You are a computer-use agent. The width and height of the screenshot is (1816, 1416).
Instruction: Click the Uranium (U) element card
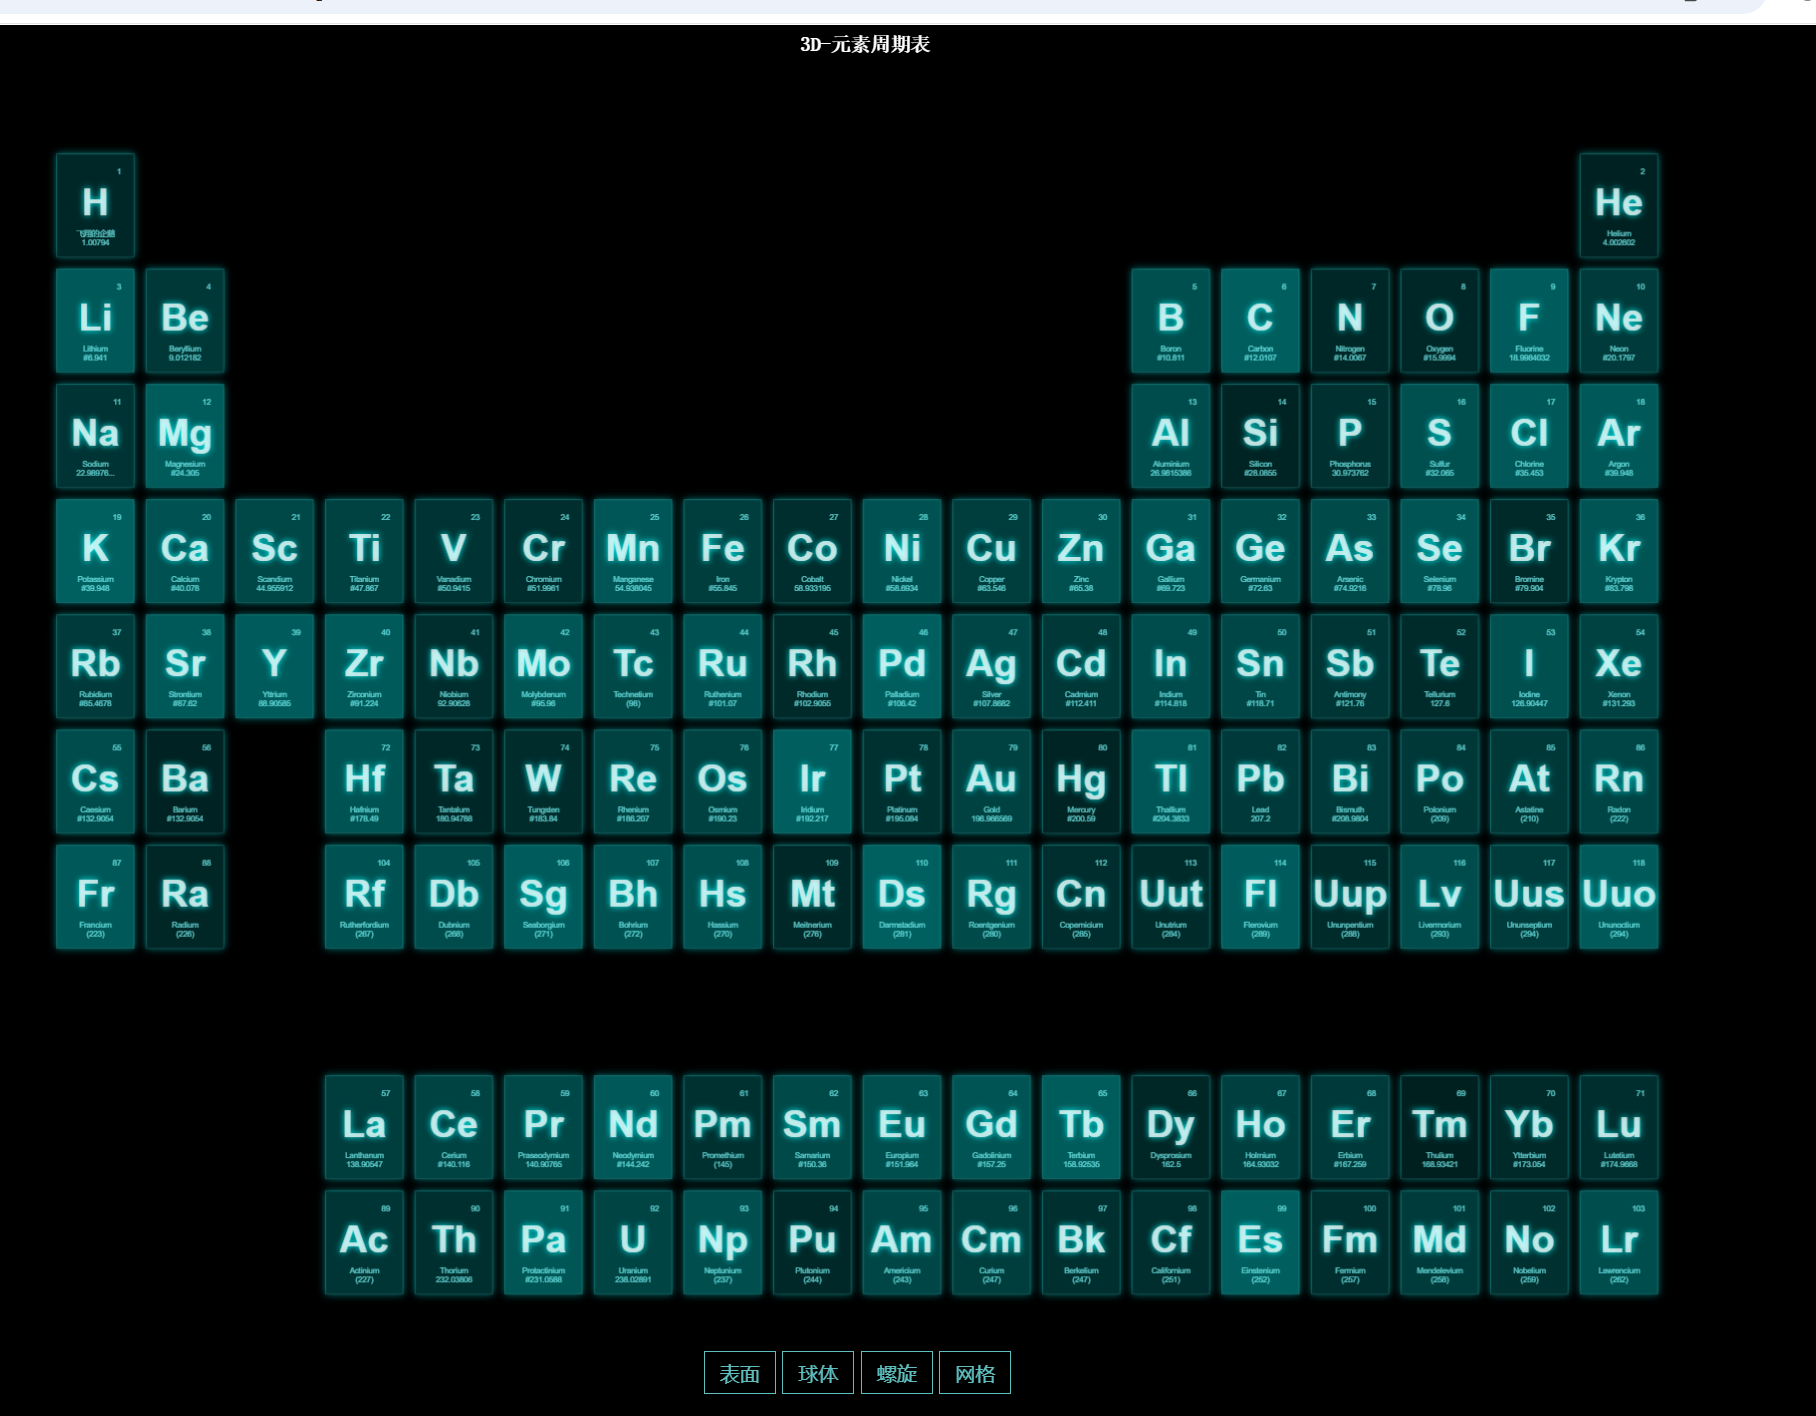(x=633, y=1242)
